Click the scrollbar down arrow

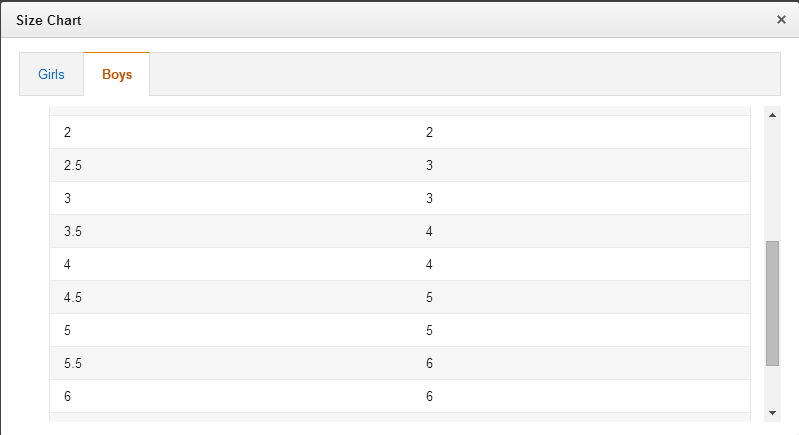tap(773, 413)
